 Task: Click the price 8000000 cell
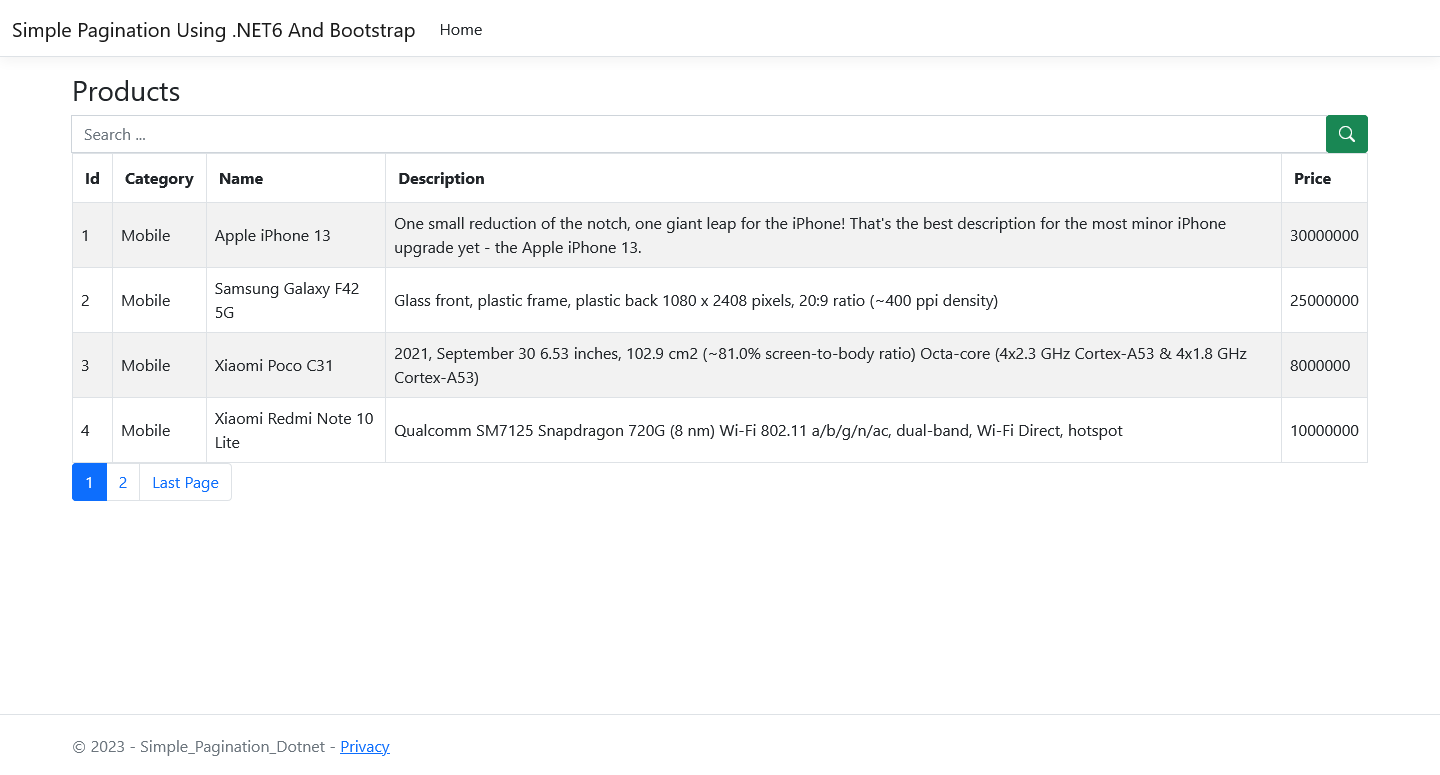pos(1324,365)
